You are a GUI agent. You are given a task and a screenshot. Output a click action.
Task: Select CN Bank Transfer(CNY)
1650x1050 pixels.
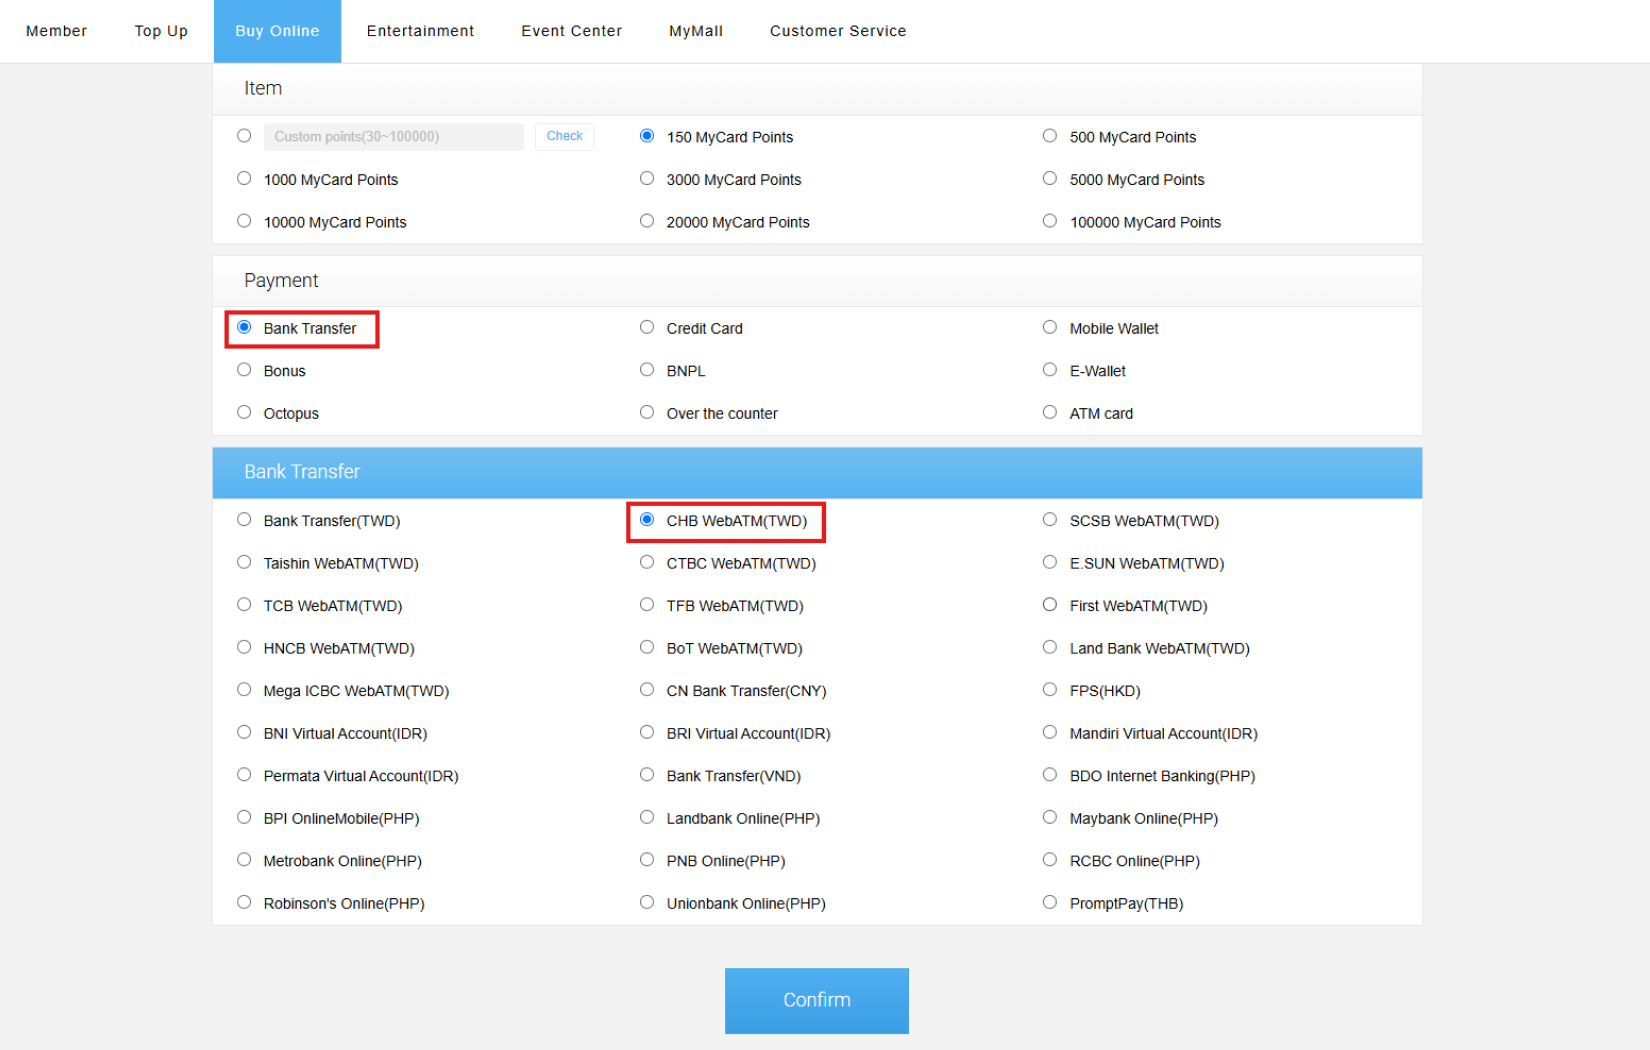tap(647, 690)
